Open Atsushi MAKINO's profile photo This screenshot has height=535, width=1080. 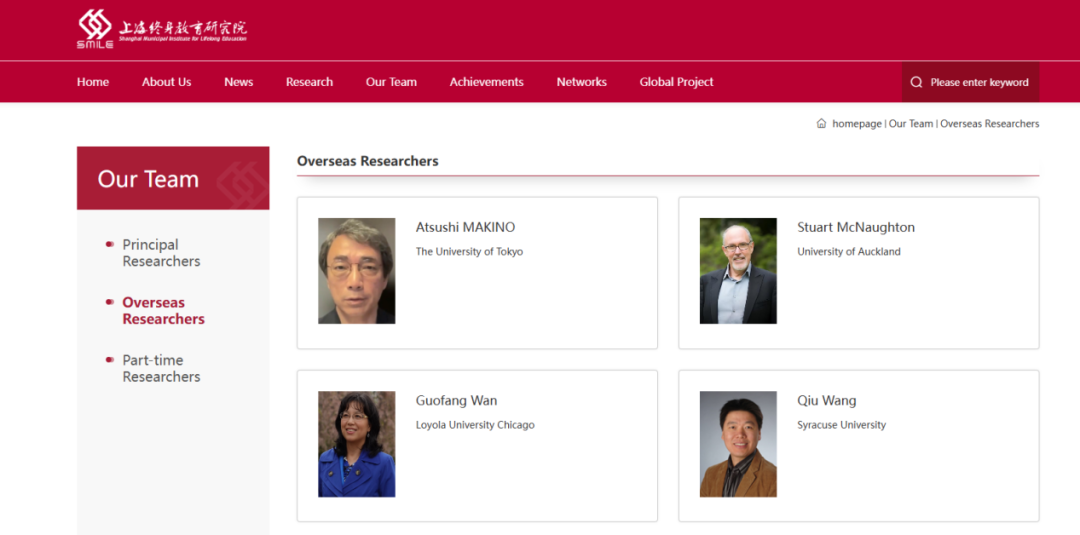point(357,271)
